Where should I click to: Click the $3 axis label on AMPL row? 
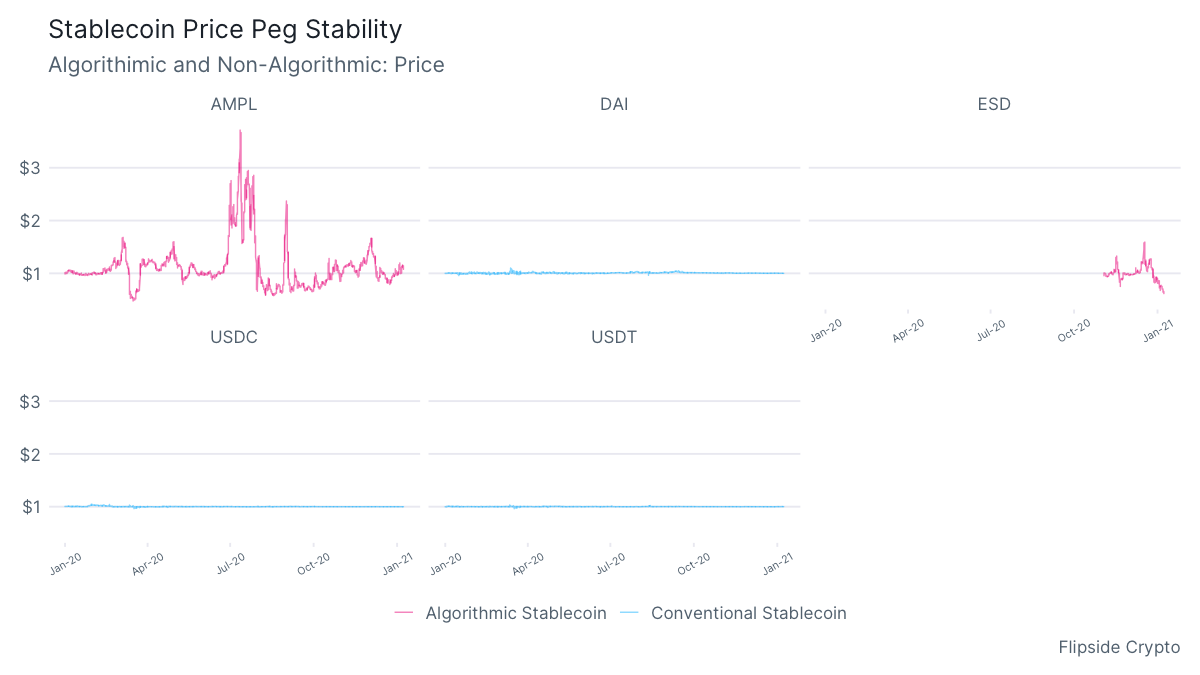pos(30,168)
